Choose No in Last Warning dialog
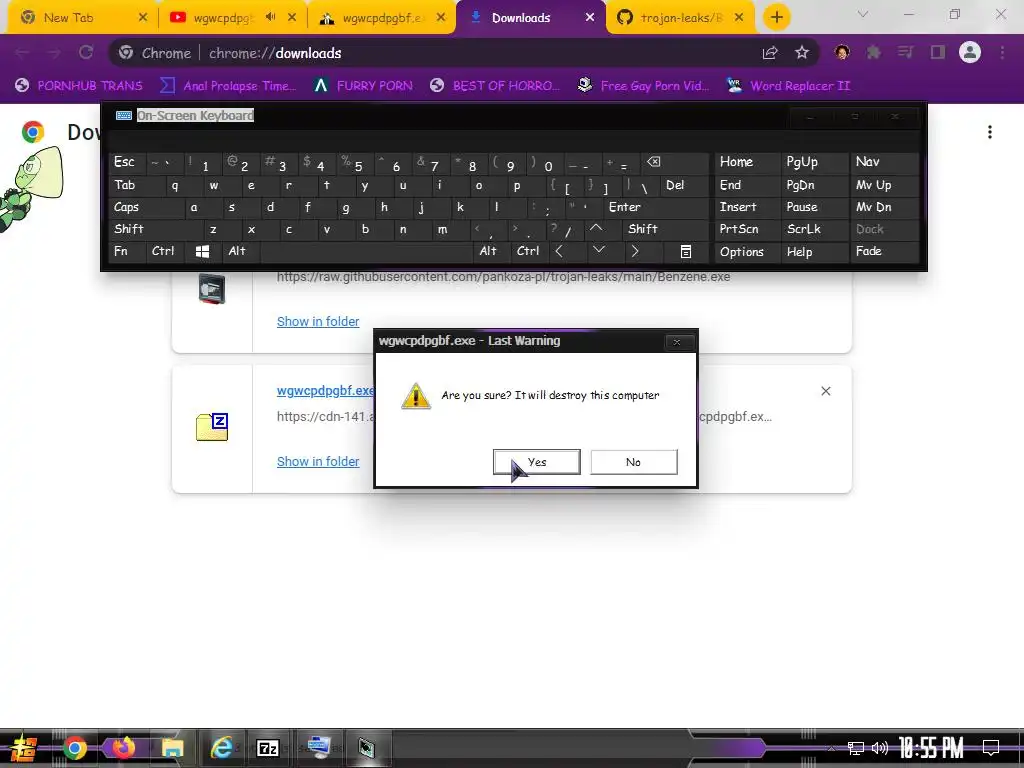 [633, 462]
